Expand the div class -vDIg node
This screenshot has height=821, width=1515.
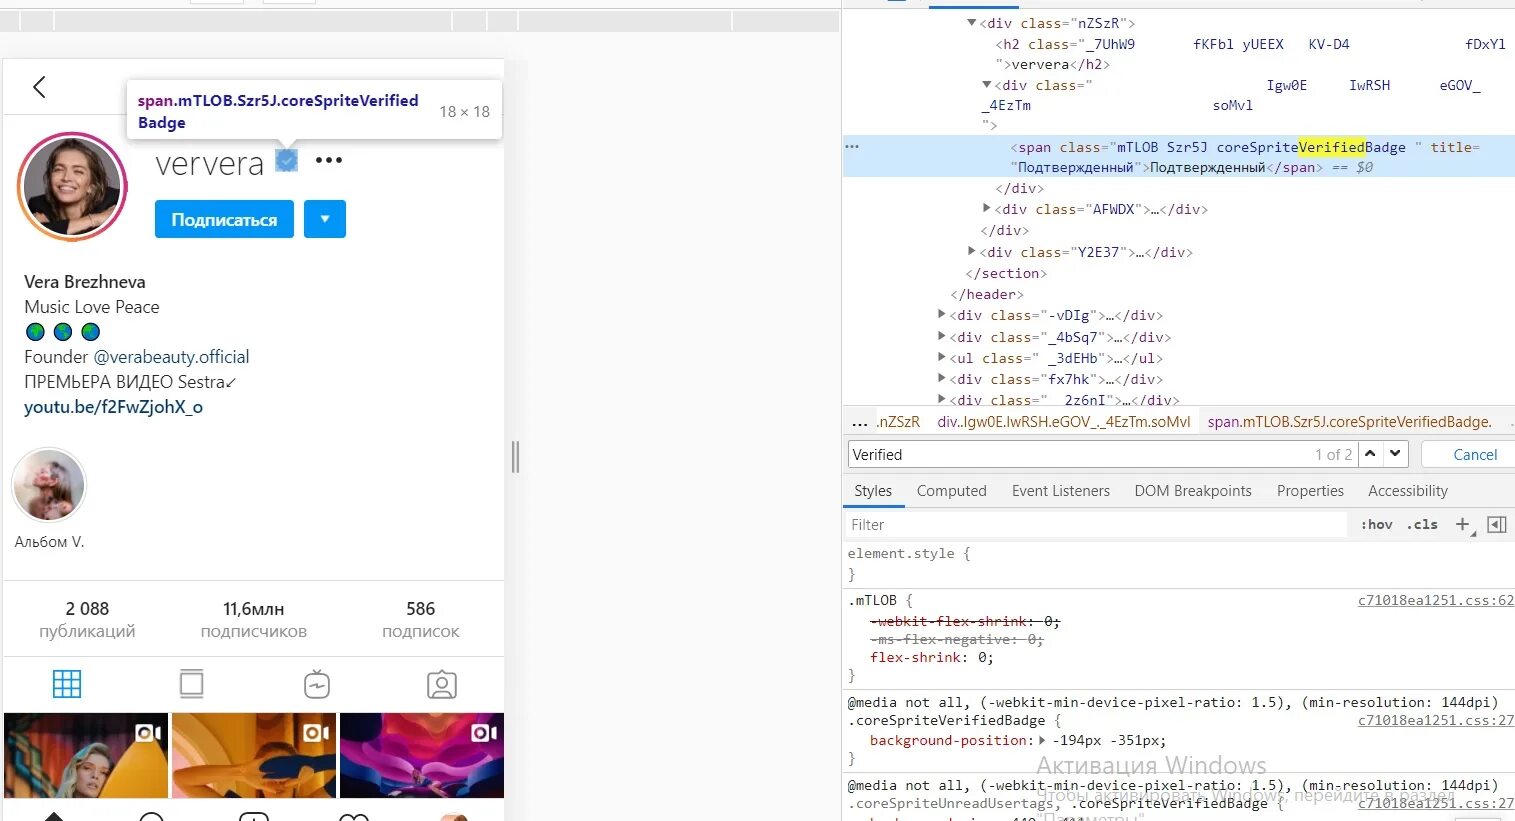[941, 315]
